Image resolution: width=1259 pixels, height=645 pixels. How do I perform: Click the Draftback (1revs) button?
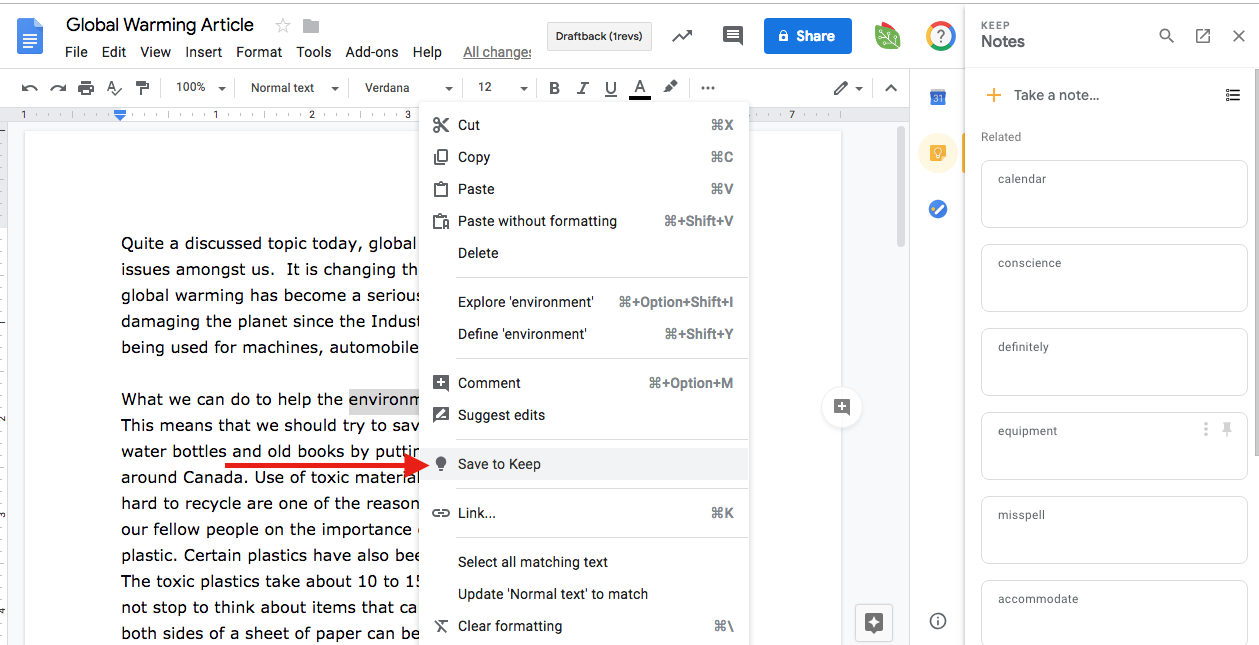click(x=600, y=37)
